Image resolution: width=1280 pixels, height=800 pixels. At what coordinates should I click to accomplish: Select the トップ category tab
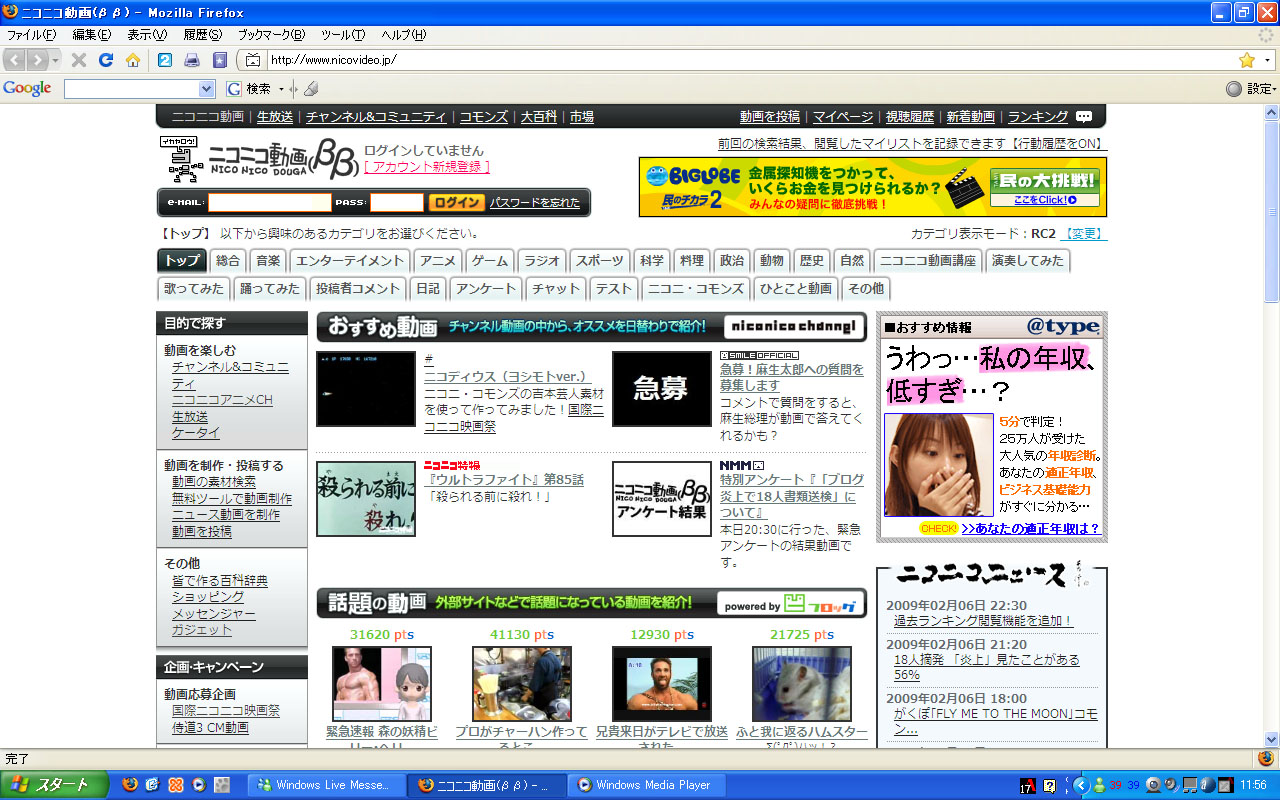point(182,261)
